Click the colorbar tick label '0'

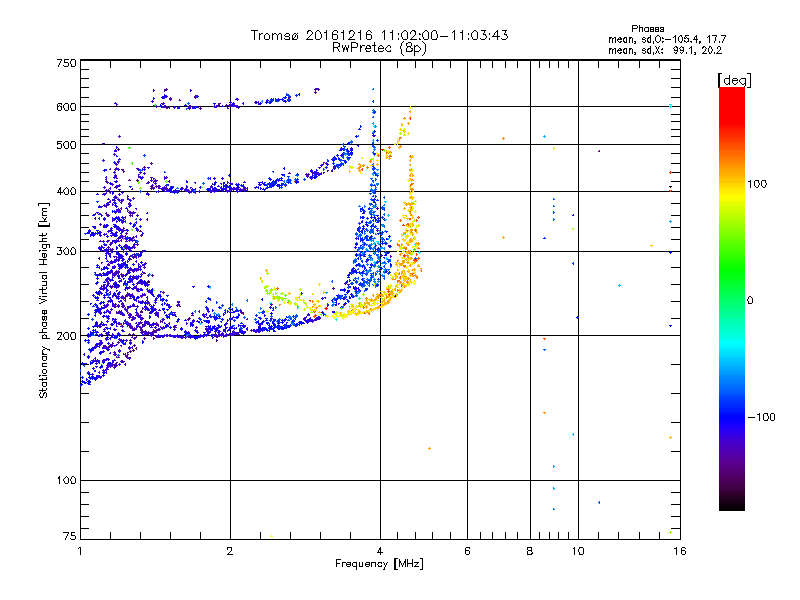click(x=750, y=301)
